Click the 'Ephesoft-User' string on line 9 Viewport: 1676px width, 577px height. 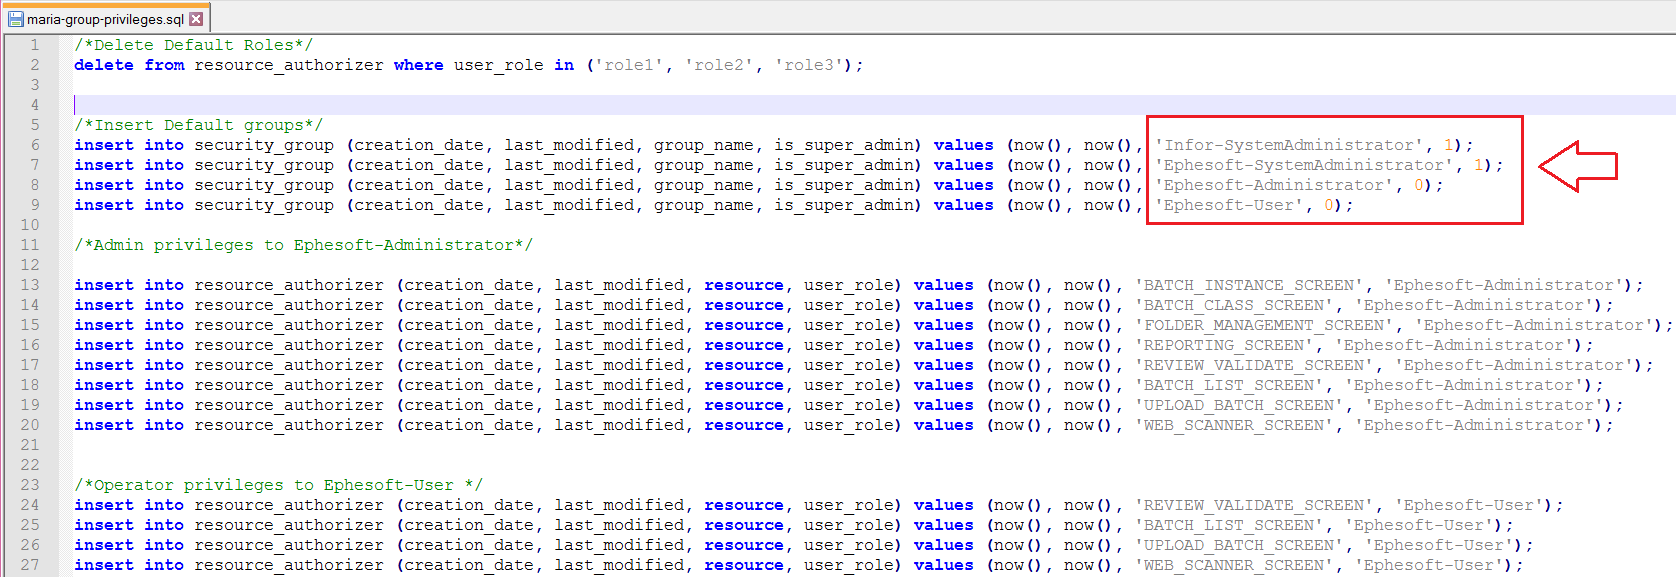(x=1229, y=205)
